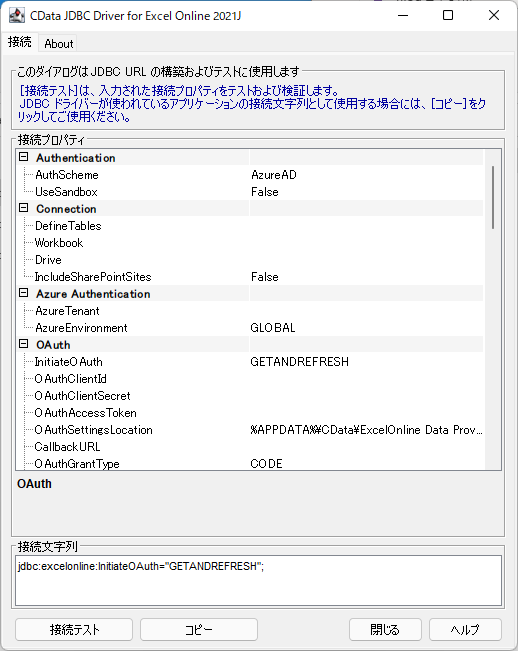Image resolution: width=518 pixels, height=651 pixels.
Task: Collapse the Connection section
Action: click(24, 208)
